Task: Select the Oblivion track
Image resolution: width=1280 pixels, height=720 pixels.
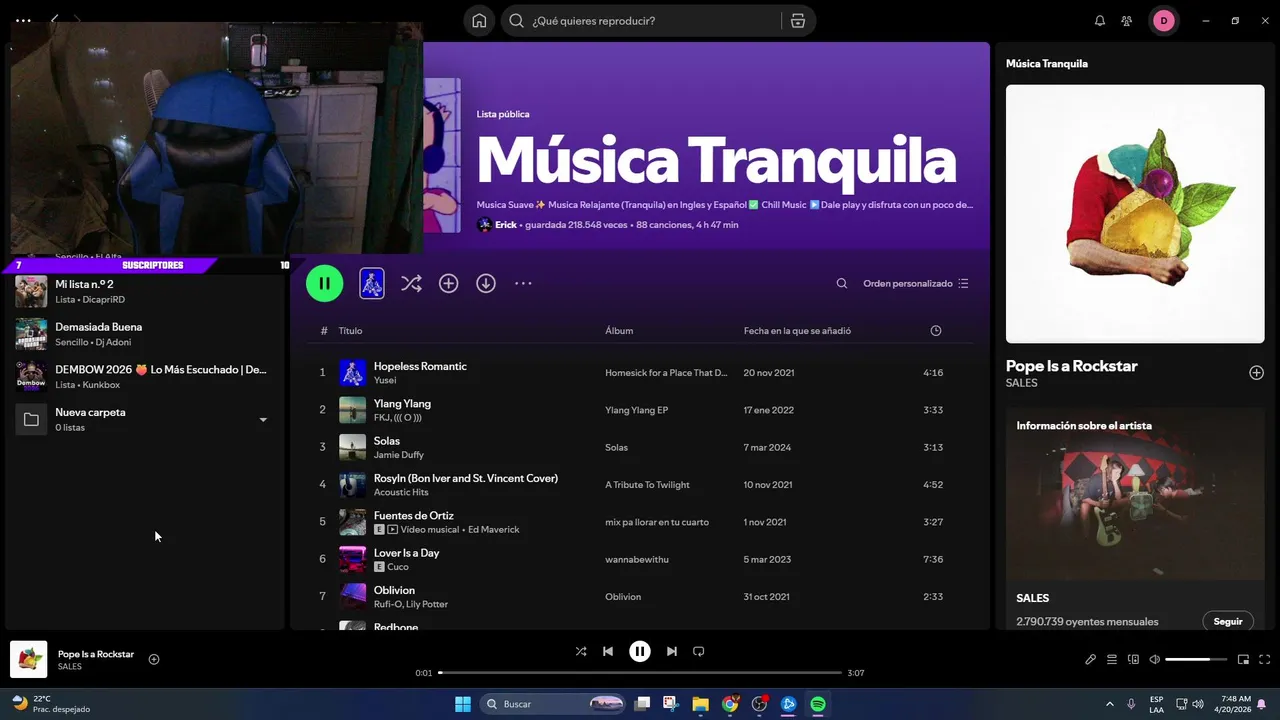Action: 640,596
